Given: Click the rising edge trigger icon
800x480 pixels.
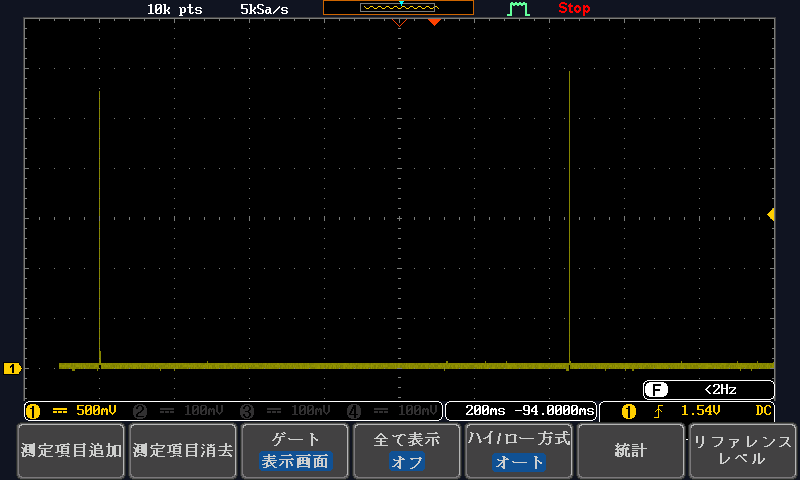Looking at the screenshot, I should [x=659, y=411].
